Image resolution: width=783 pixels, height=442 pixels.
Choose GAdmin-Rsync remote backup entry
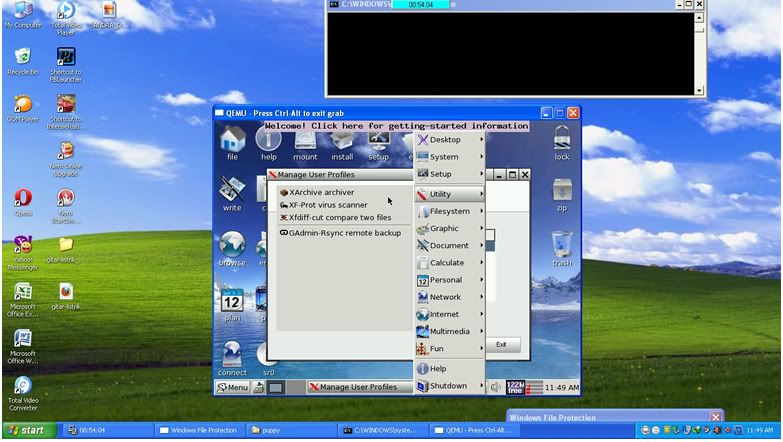tap(345, 233)
